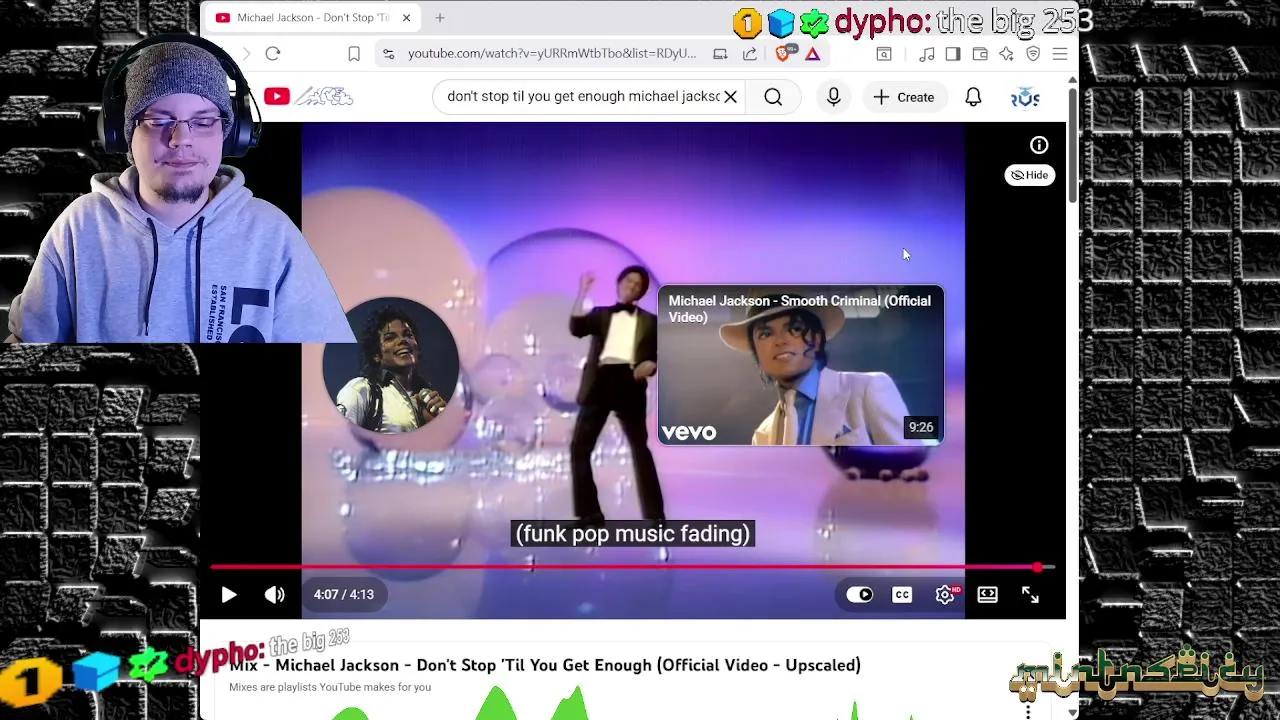Switch to theater mode
Image resolution: width=1280 pixels, height=720 pixels.
pyautogui.click(x=987, y=595)
